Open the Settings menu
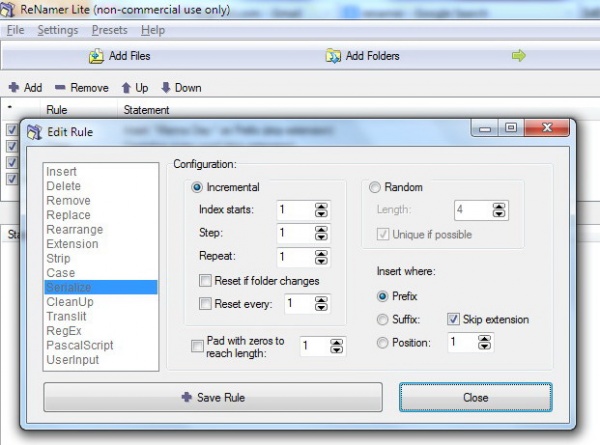 58,30
